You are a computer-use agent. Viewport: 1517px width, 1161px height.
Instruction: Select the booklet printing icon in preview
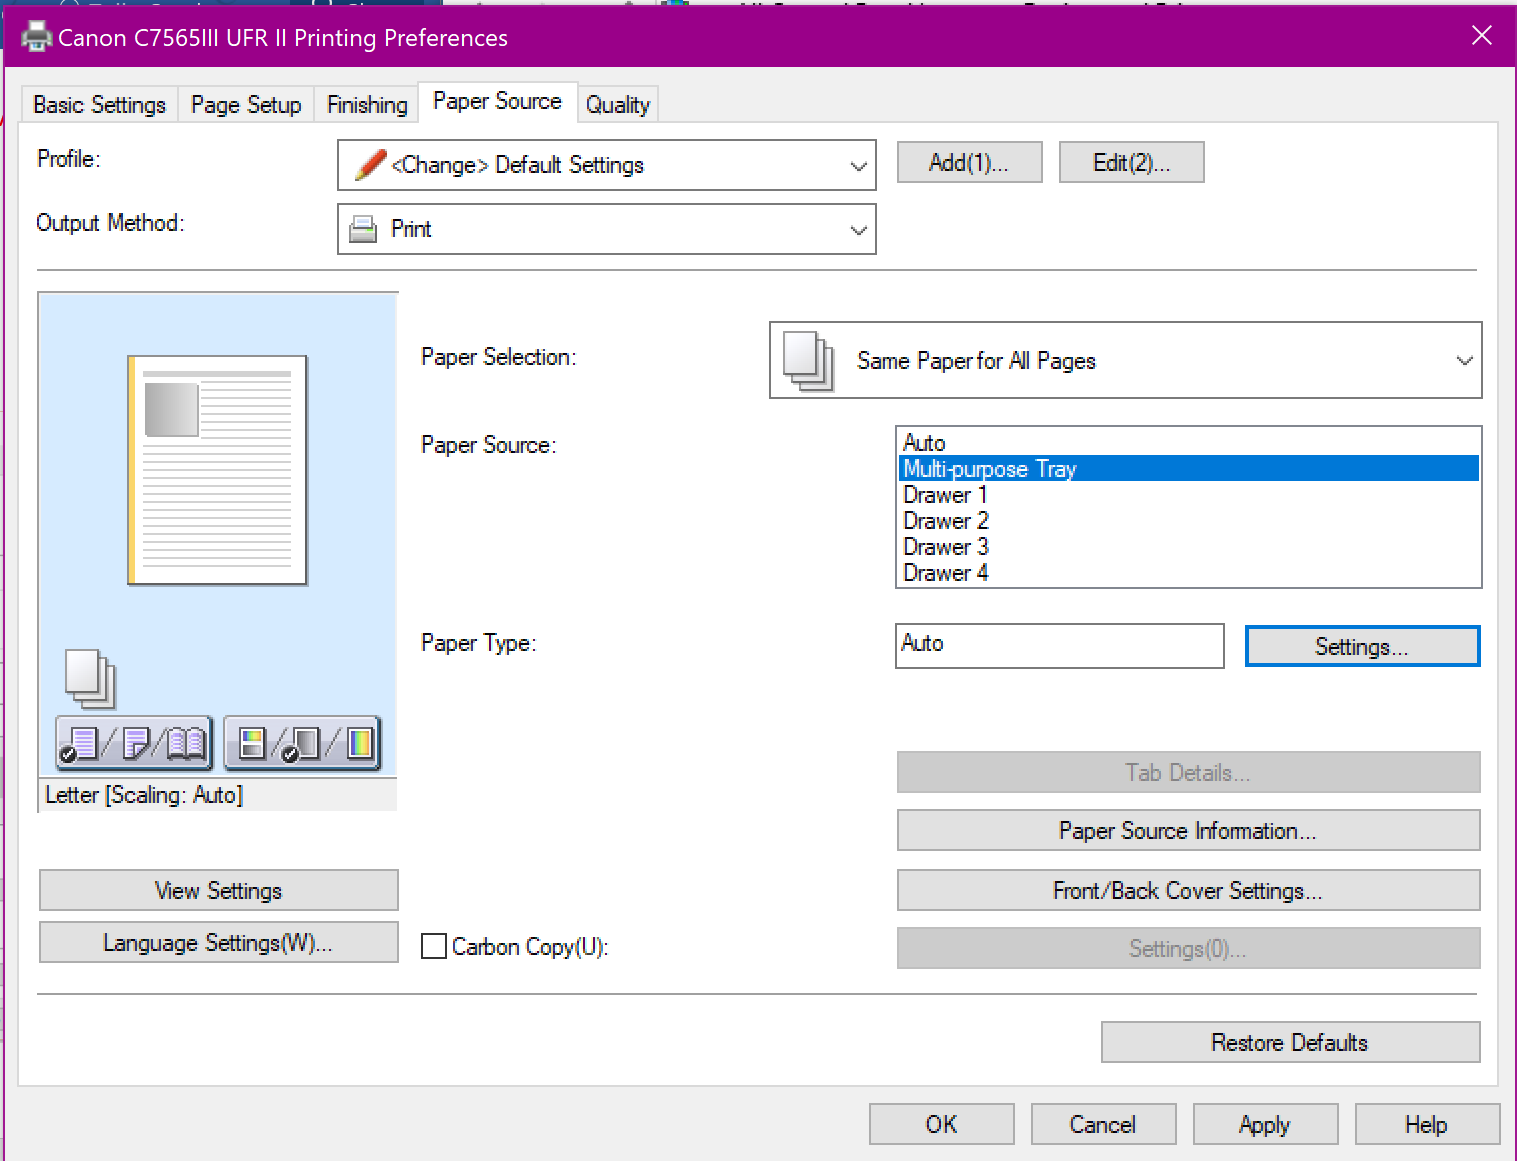(x=186, y=743)
